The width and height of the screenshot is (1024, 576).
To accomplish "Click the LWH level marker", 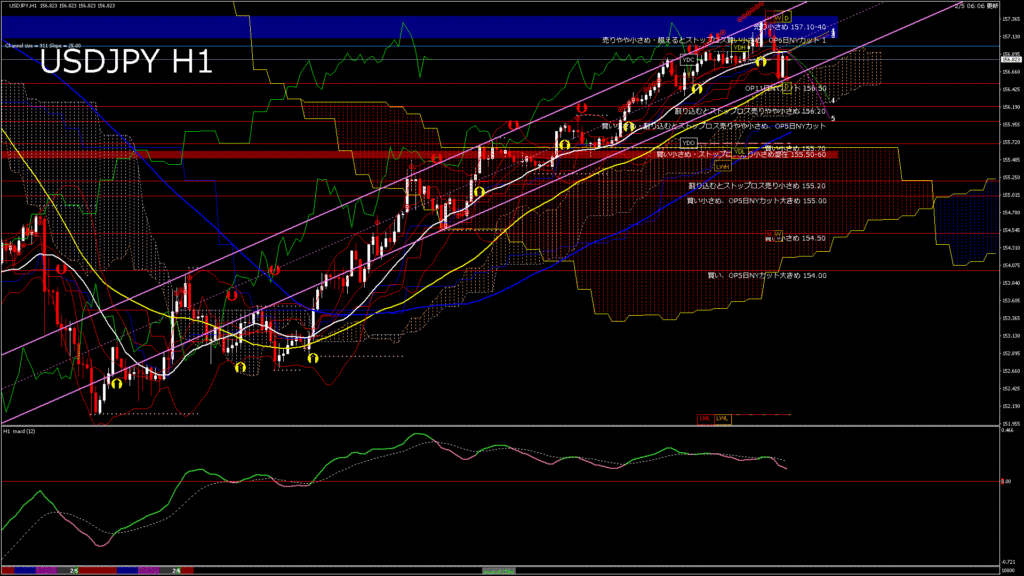I will pos(721,165).
